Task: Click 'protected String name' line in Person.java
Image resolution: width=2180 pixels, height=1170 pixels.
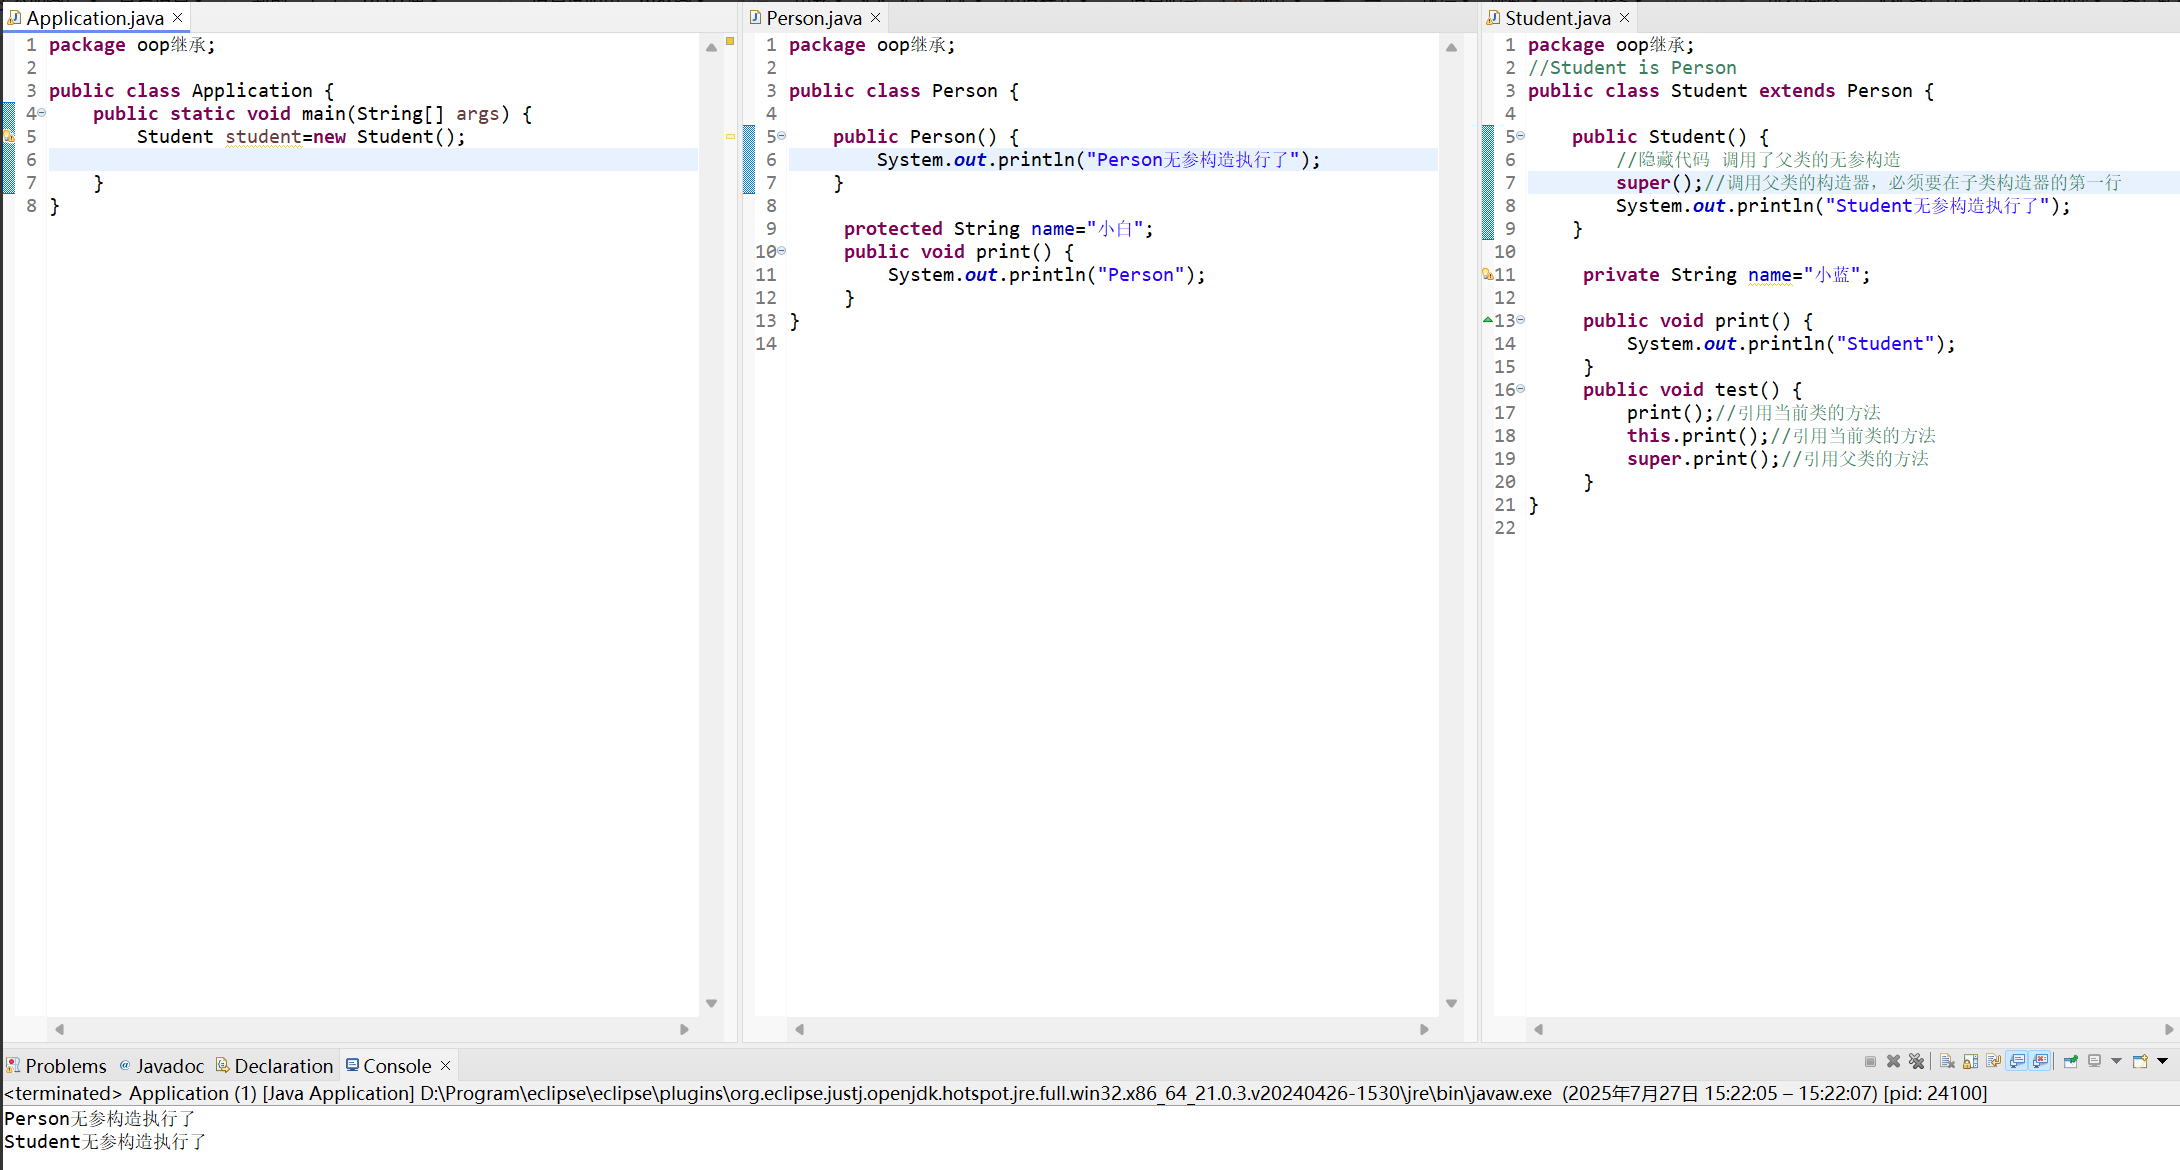Action: click(998, 229)
